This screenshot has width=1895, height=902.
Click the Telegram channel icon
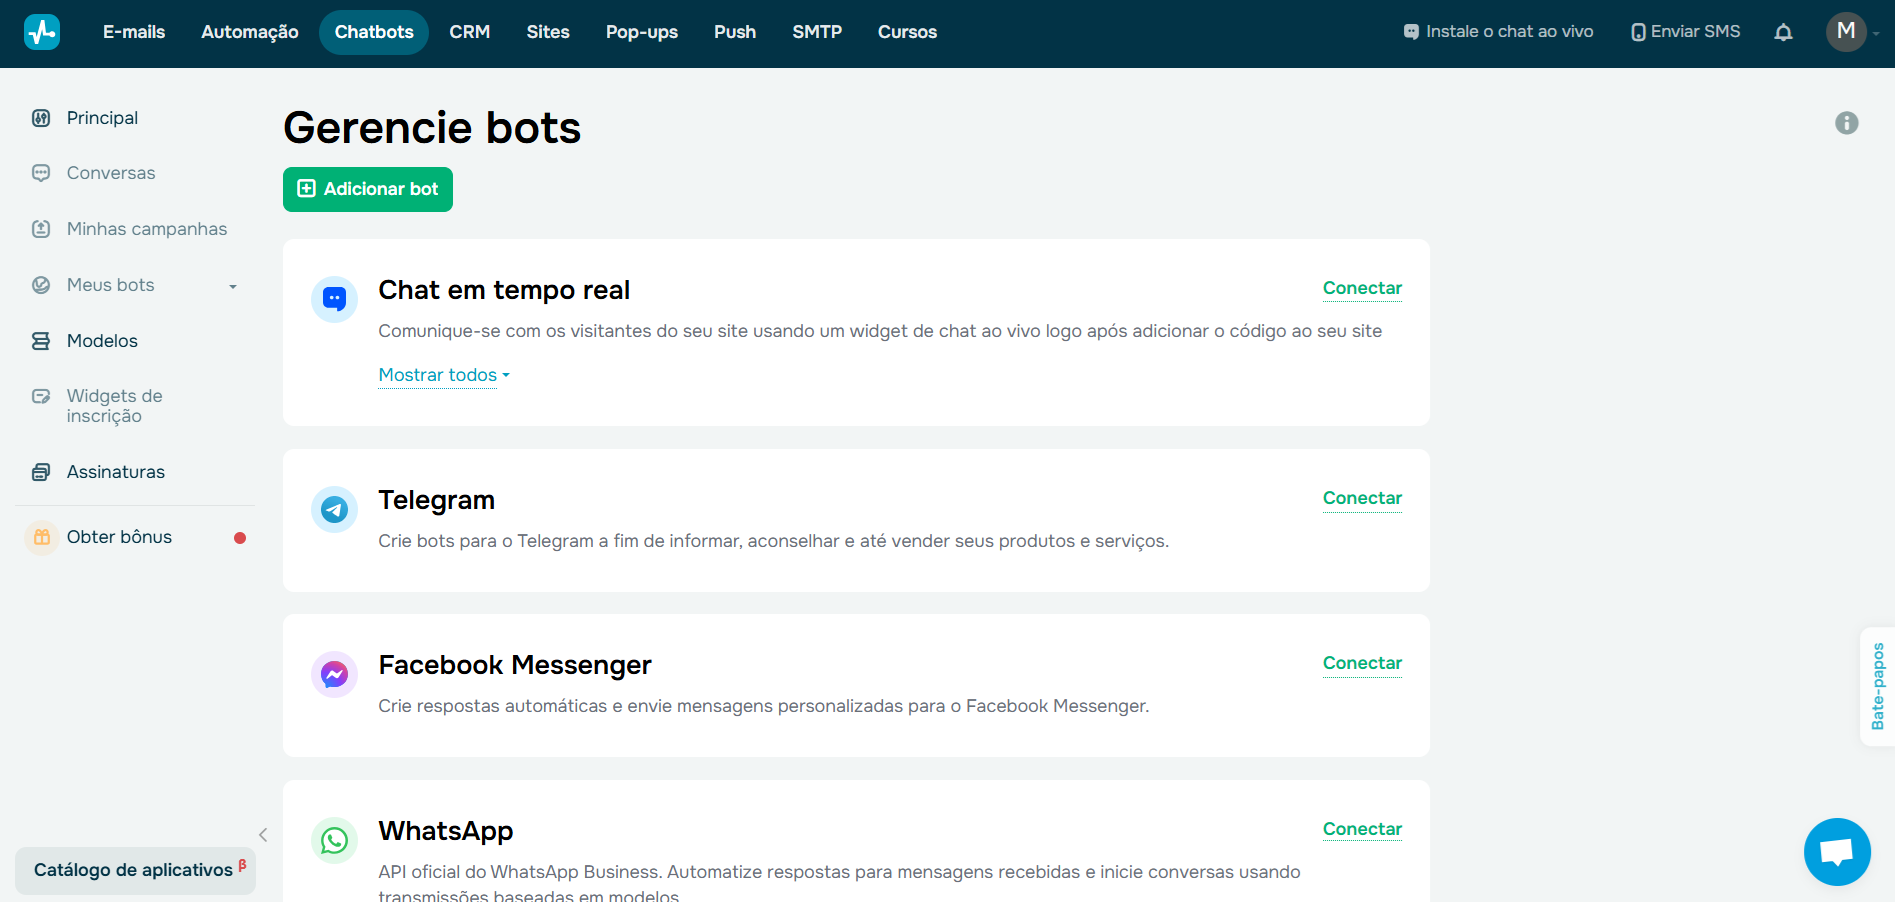pos(334,509)
